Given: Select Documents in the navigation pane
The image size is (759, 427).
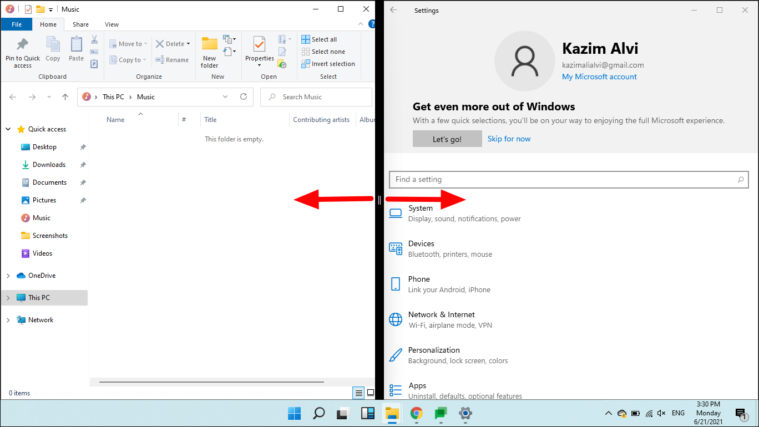Looking at the screenshot, I should click(x=49, y=183).
